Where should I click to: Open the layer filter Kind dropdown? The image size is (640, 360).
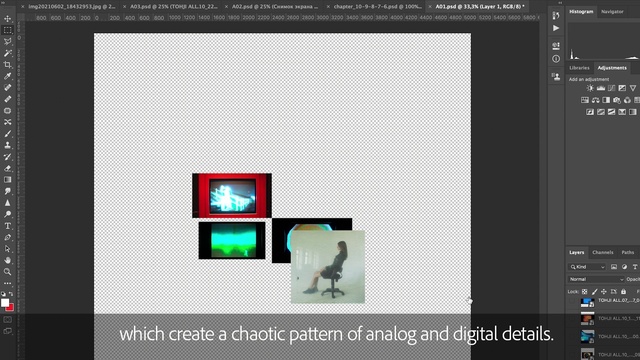coord(587,267)
